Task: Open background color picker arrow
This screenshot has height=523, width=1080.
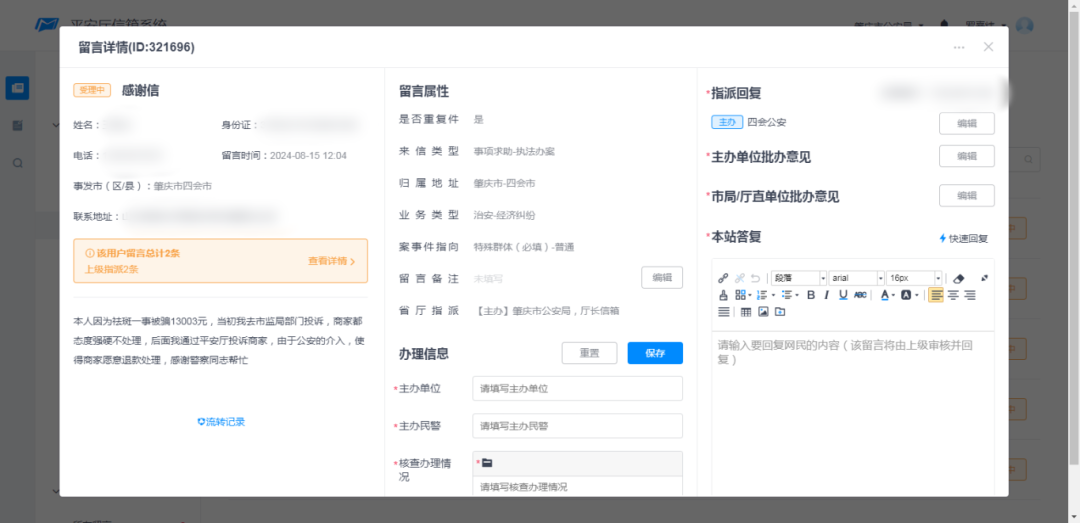Action: coord(917,295)
